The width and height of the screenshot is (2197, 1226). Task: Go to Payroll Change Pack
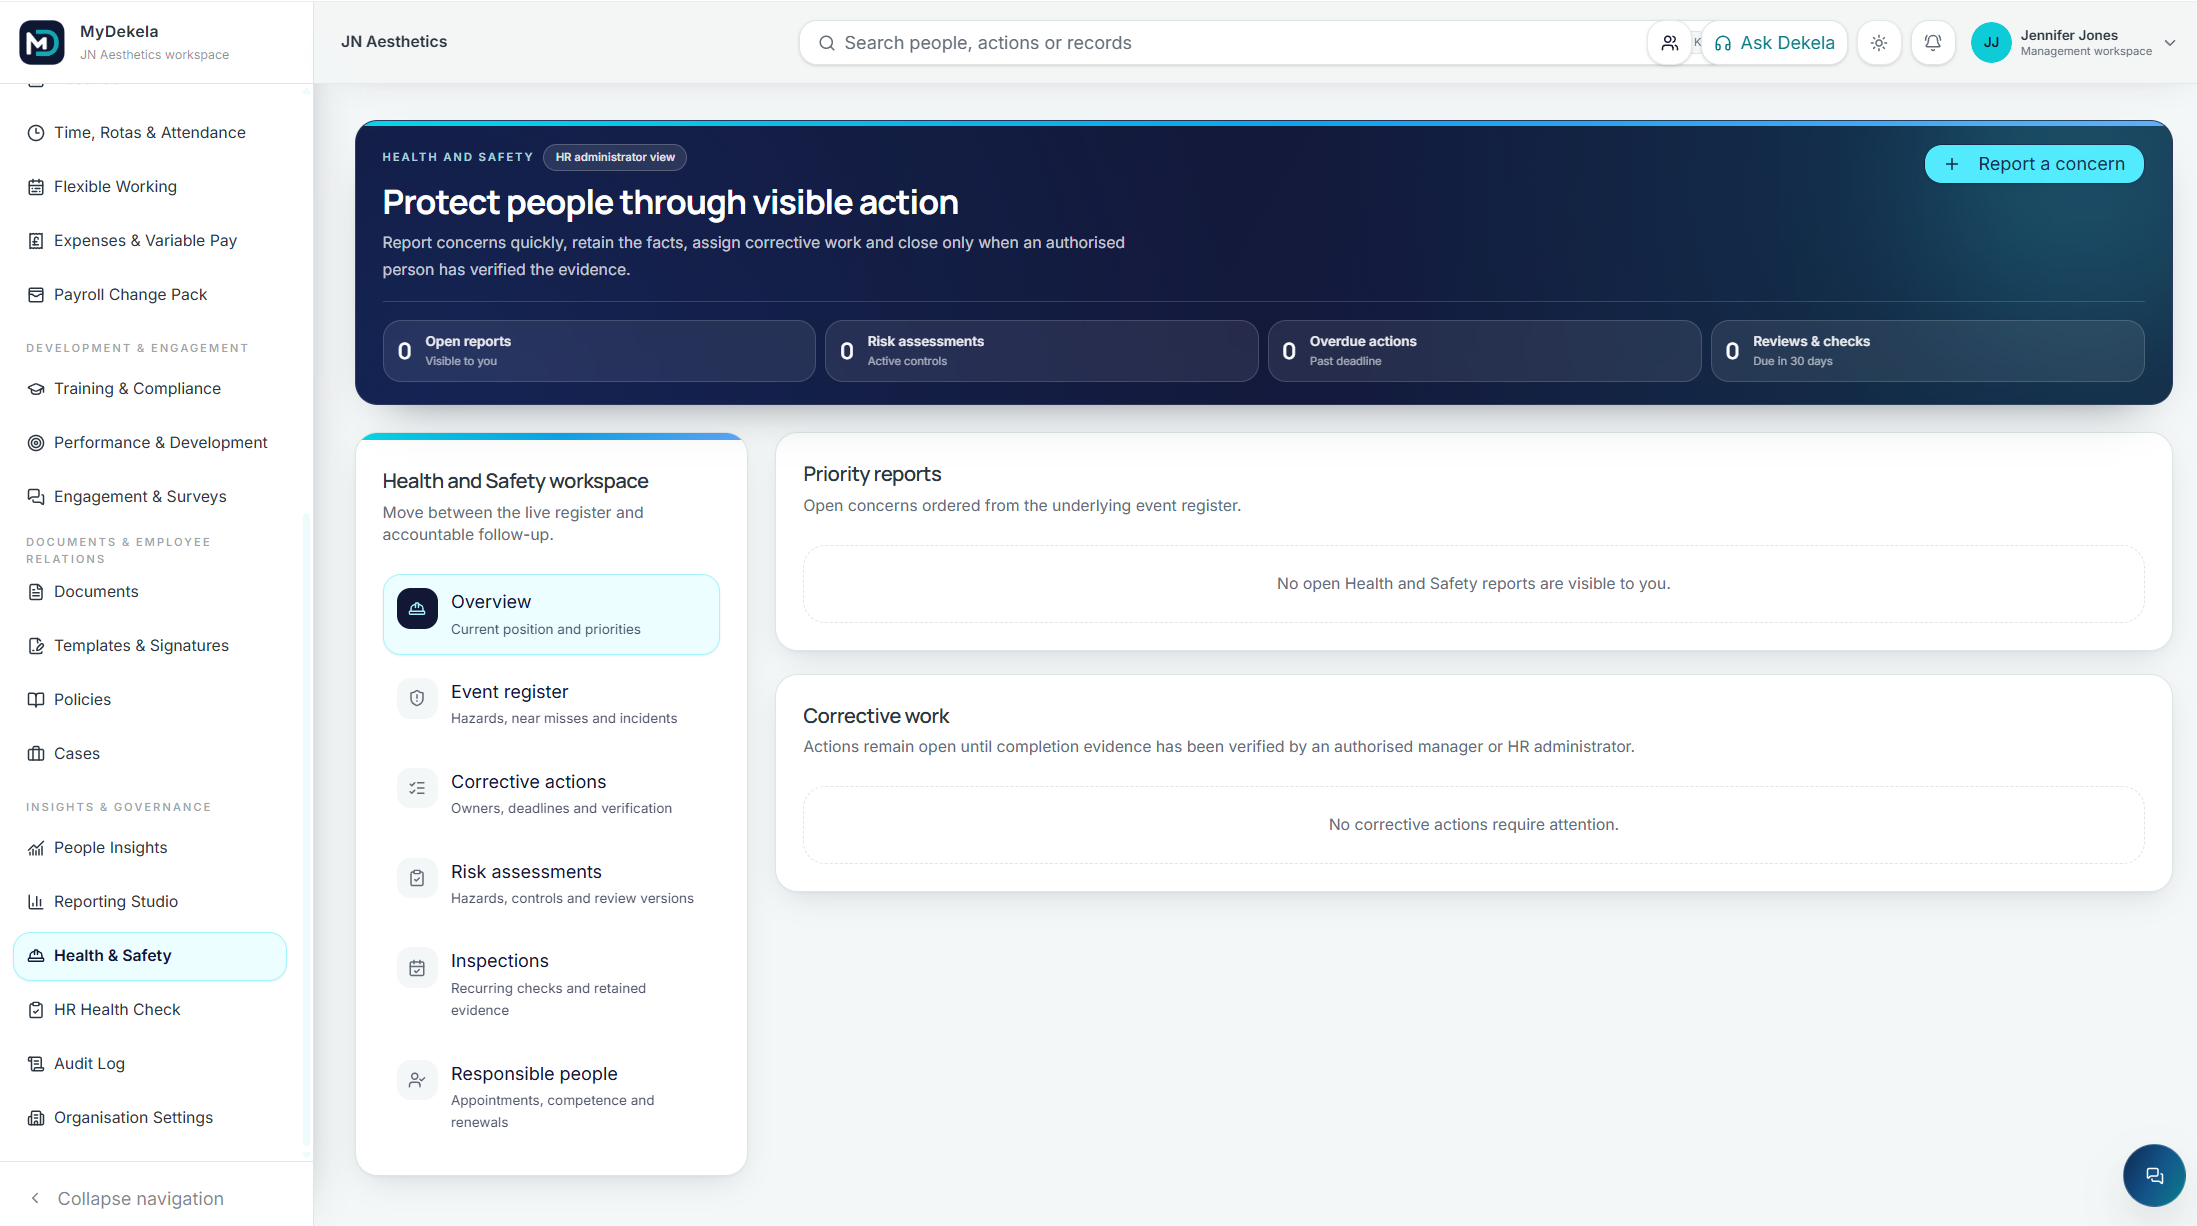[x=150, y=295]
